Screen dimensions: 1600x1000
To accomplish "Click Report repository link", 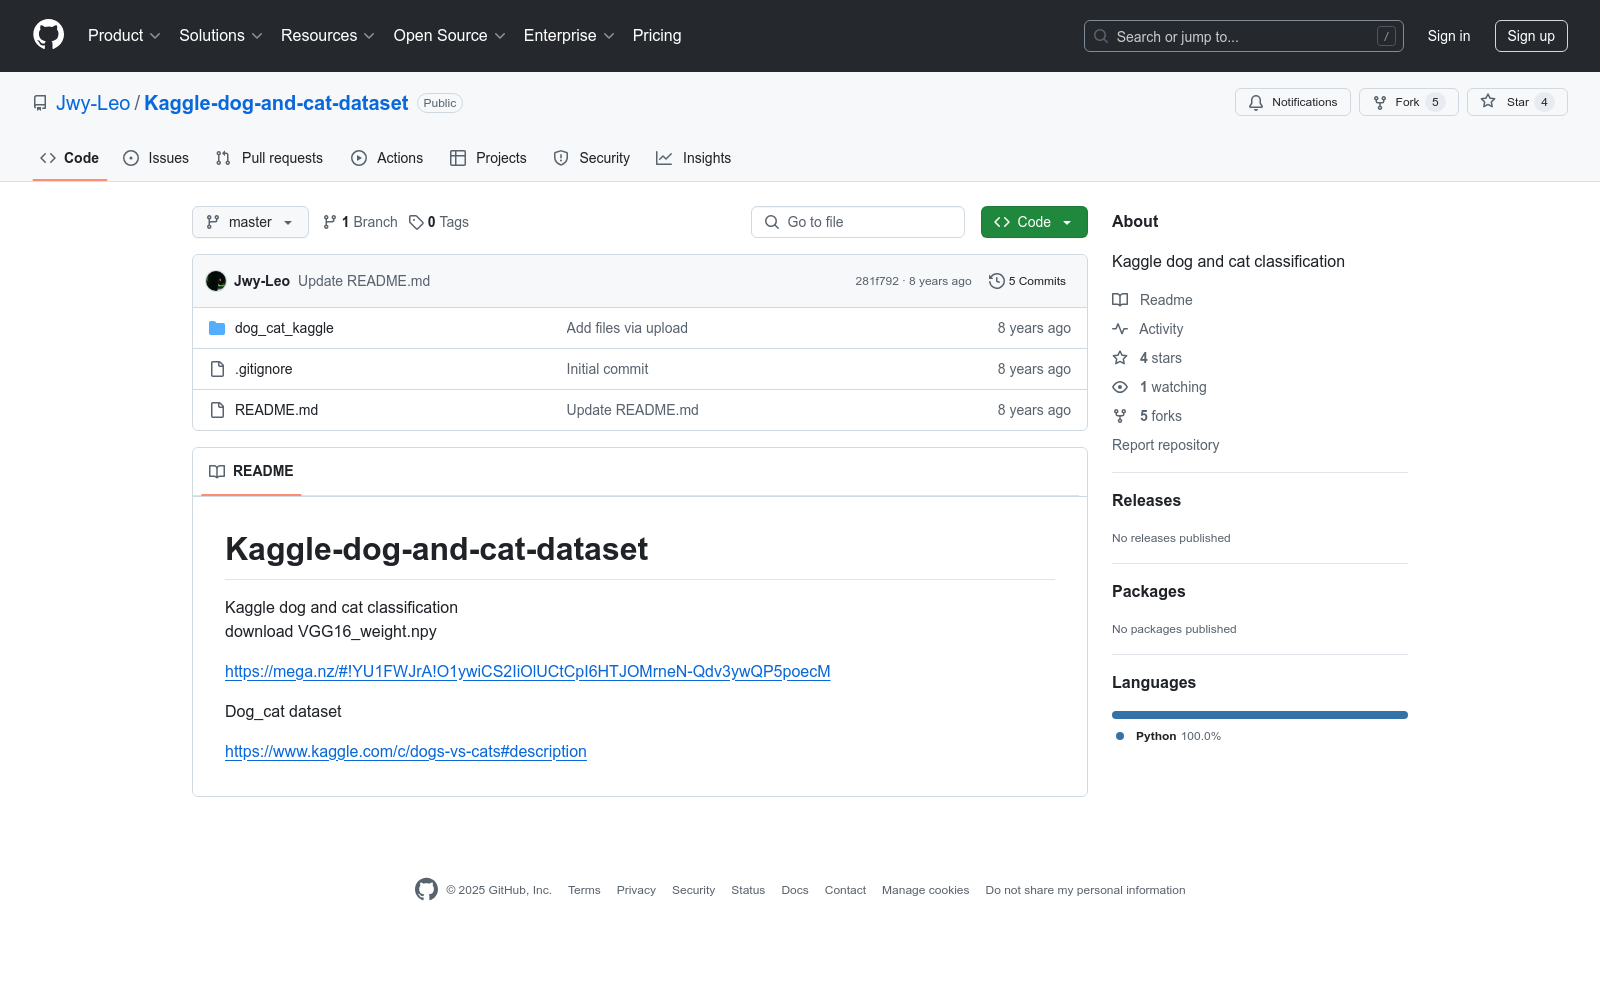I will (1166, 445).
